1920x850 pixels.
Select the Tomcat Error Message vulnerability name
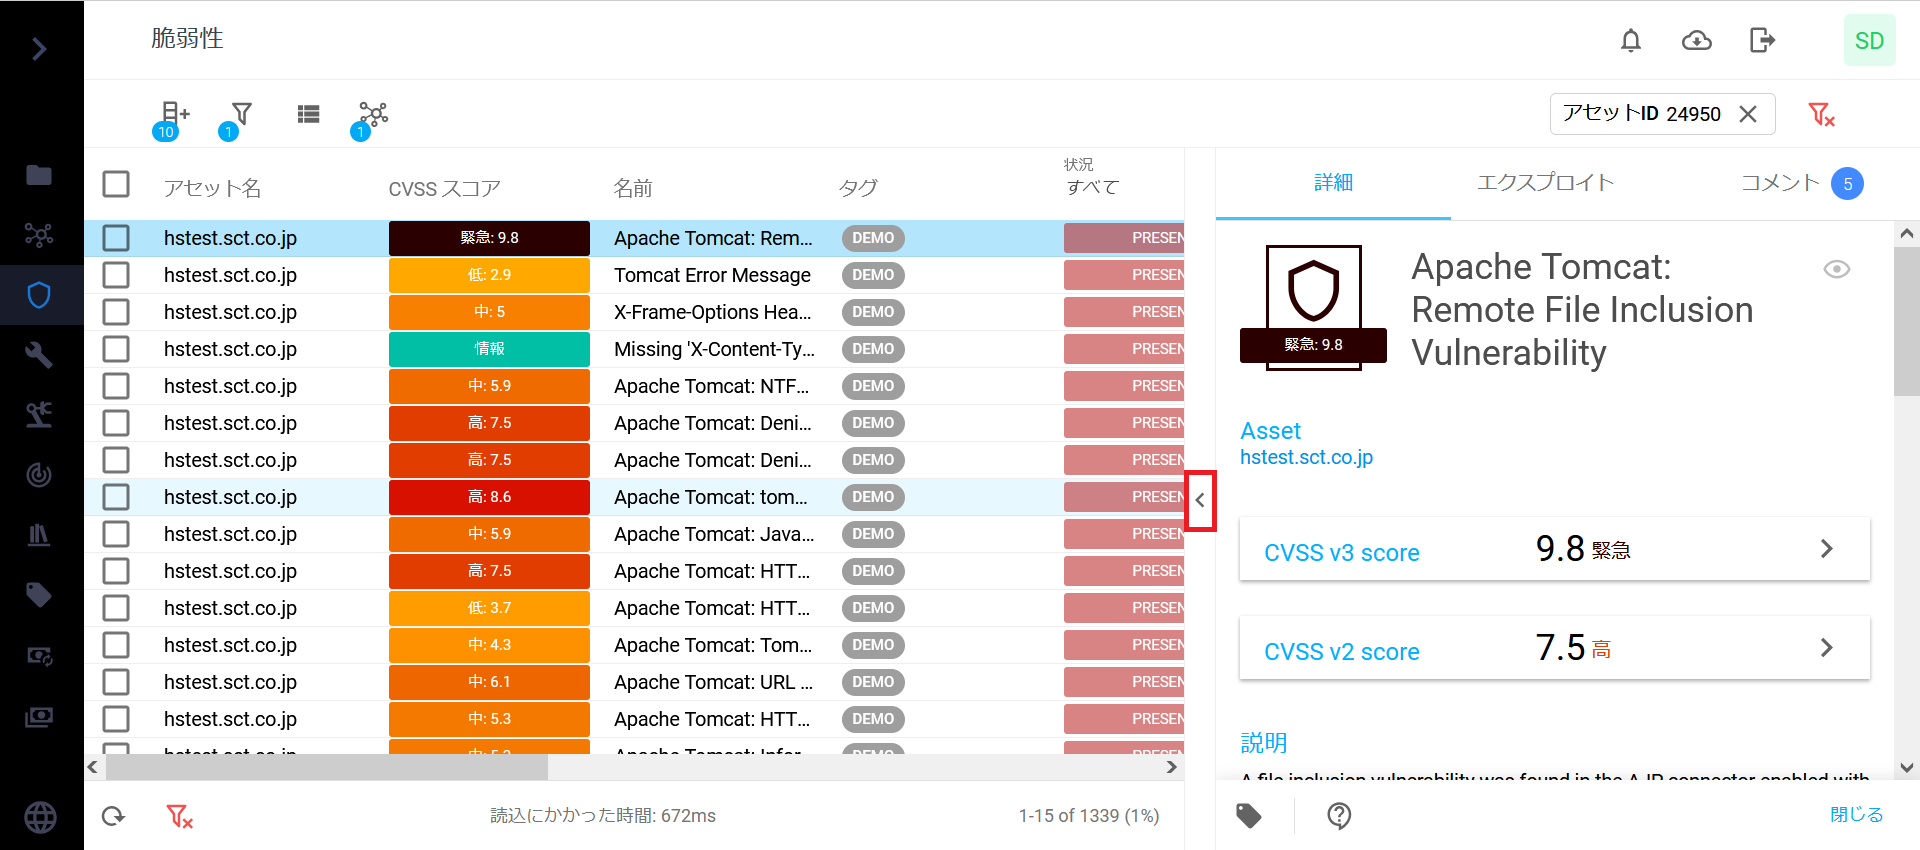[x=712, y=275]
